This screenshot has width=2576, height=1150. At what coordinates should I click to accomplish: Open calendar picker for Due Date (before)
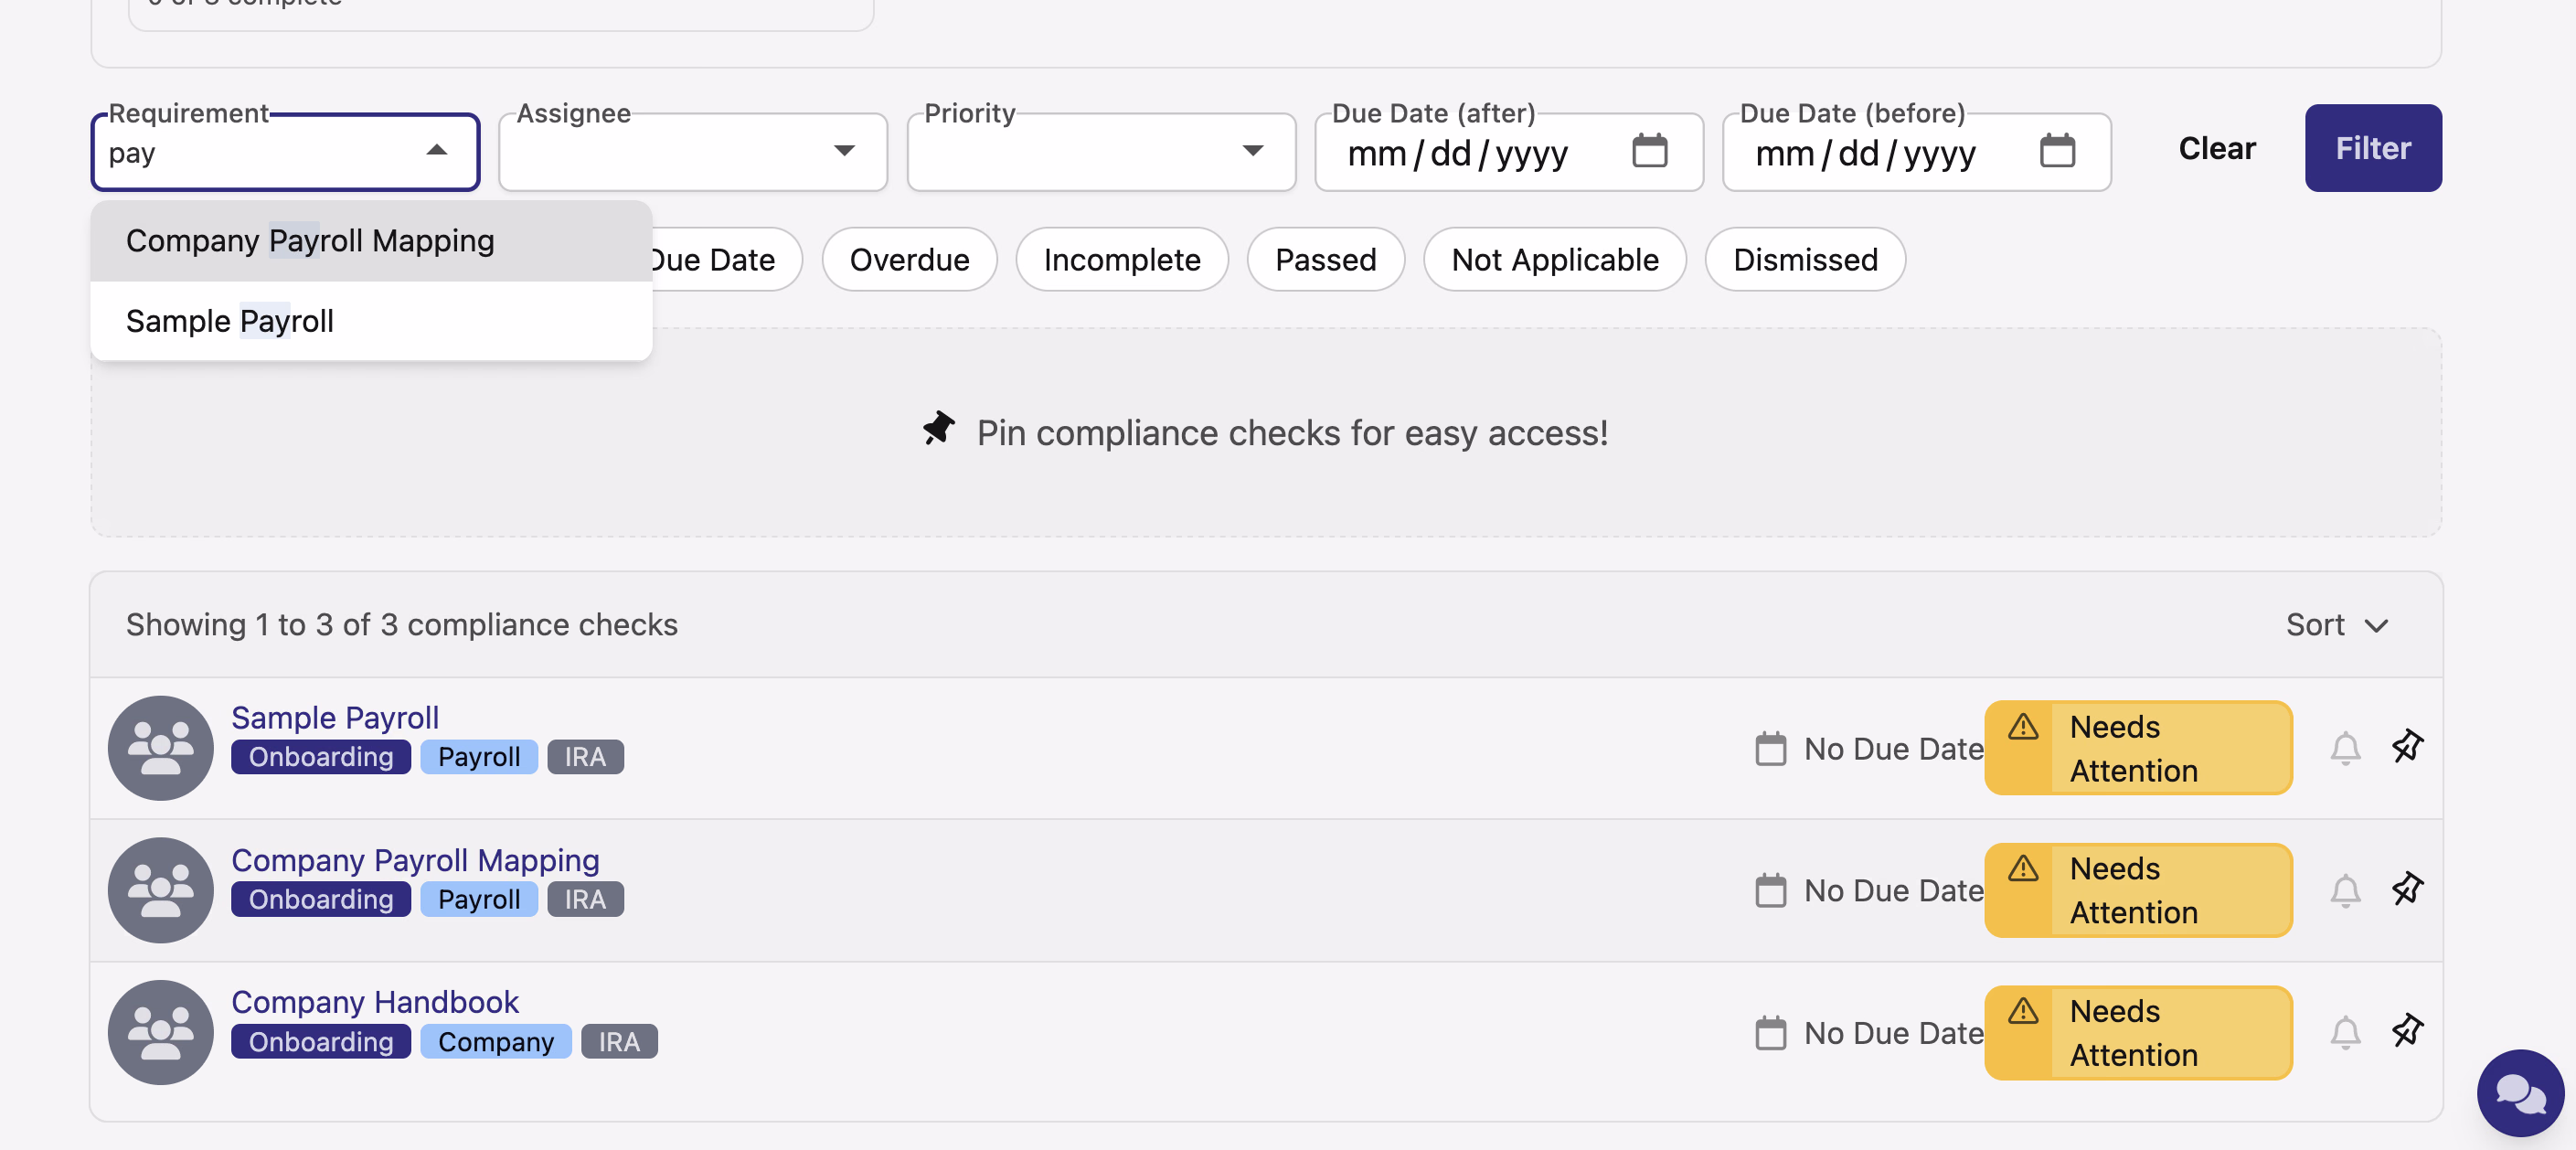pyautogui.click(x=2057, y=151)
